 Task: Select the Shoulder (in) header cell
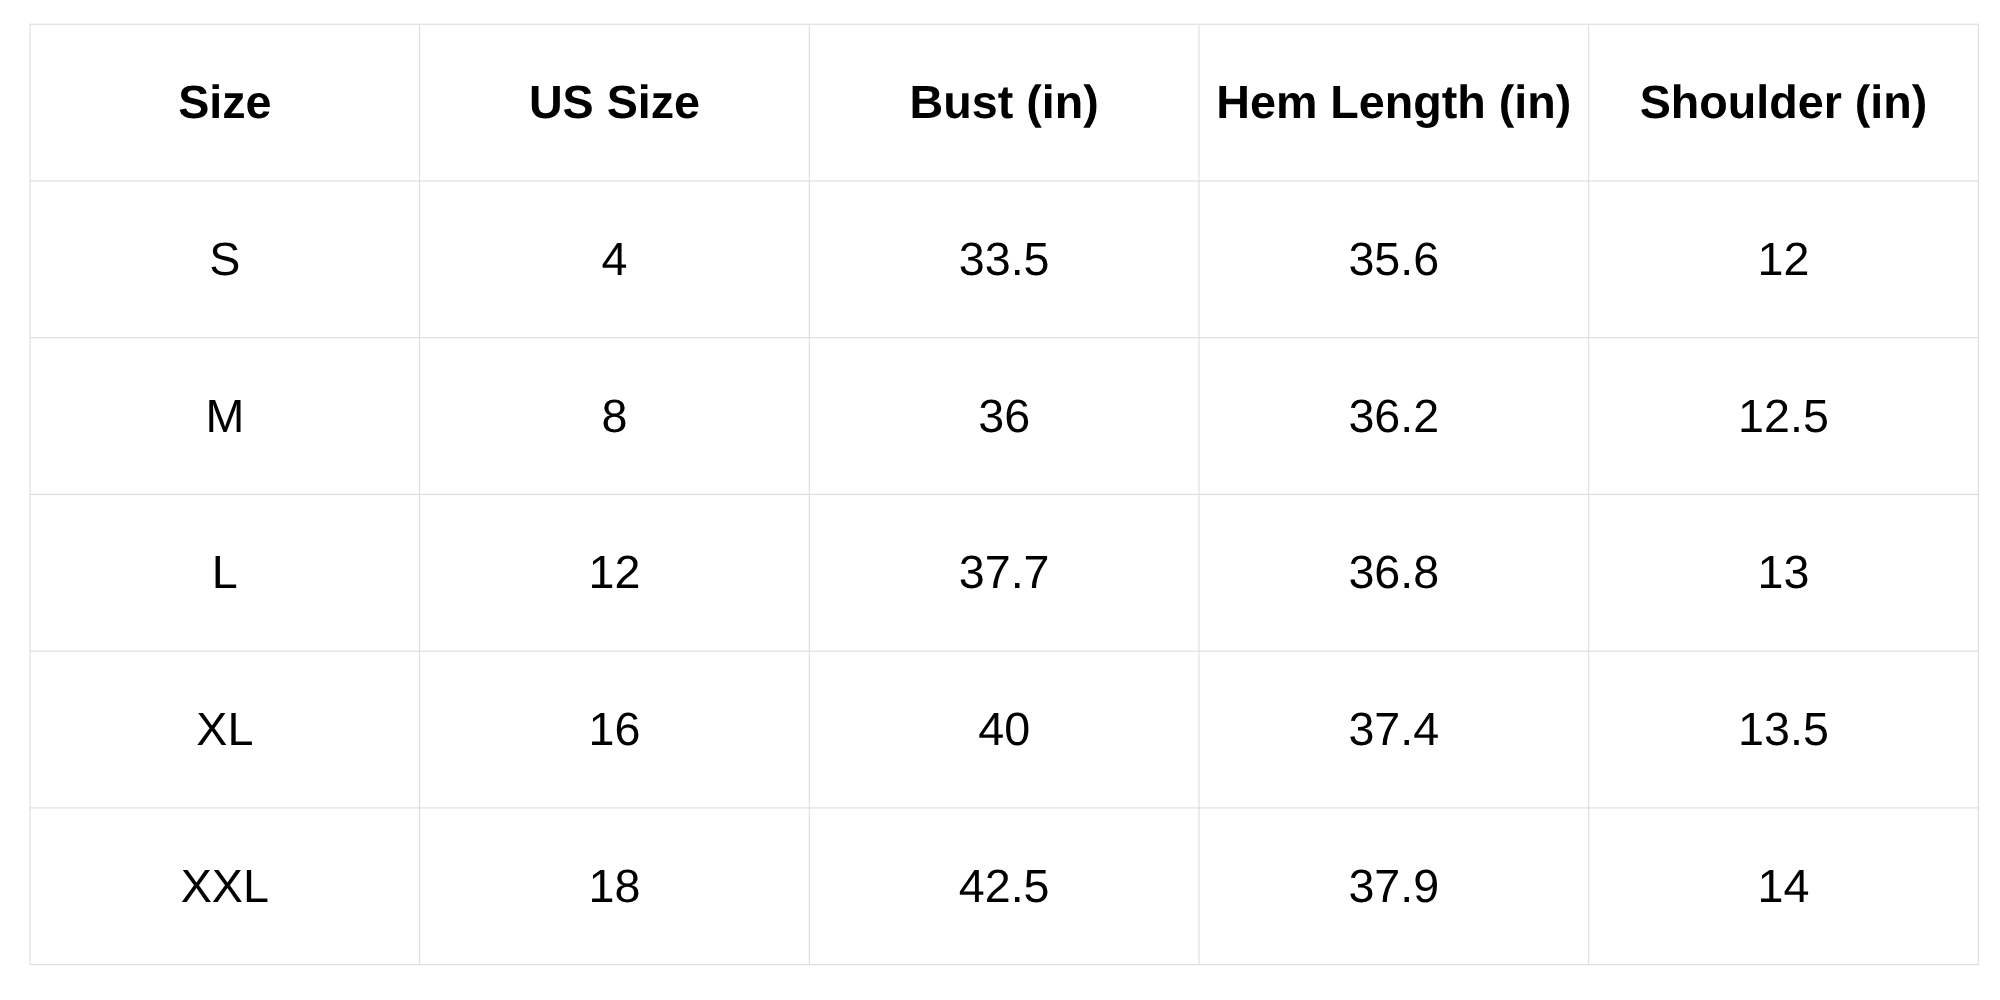coord(1783,103)
